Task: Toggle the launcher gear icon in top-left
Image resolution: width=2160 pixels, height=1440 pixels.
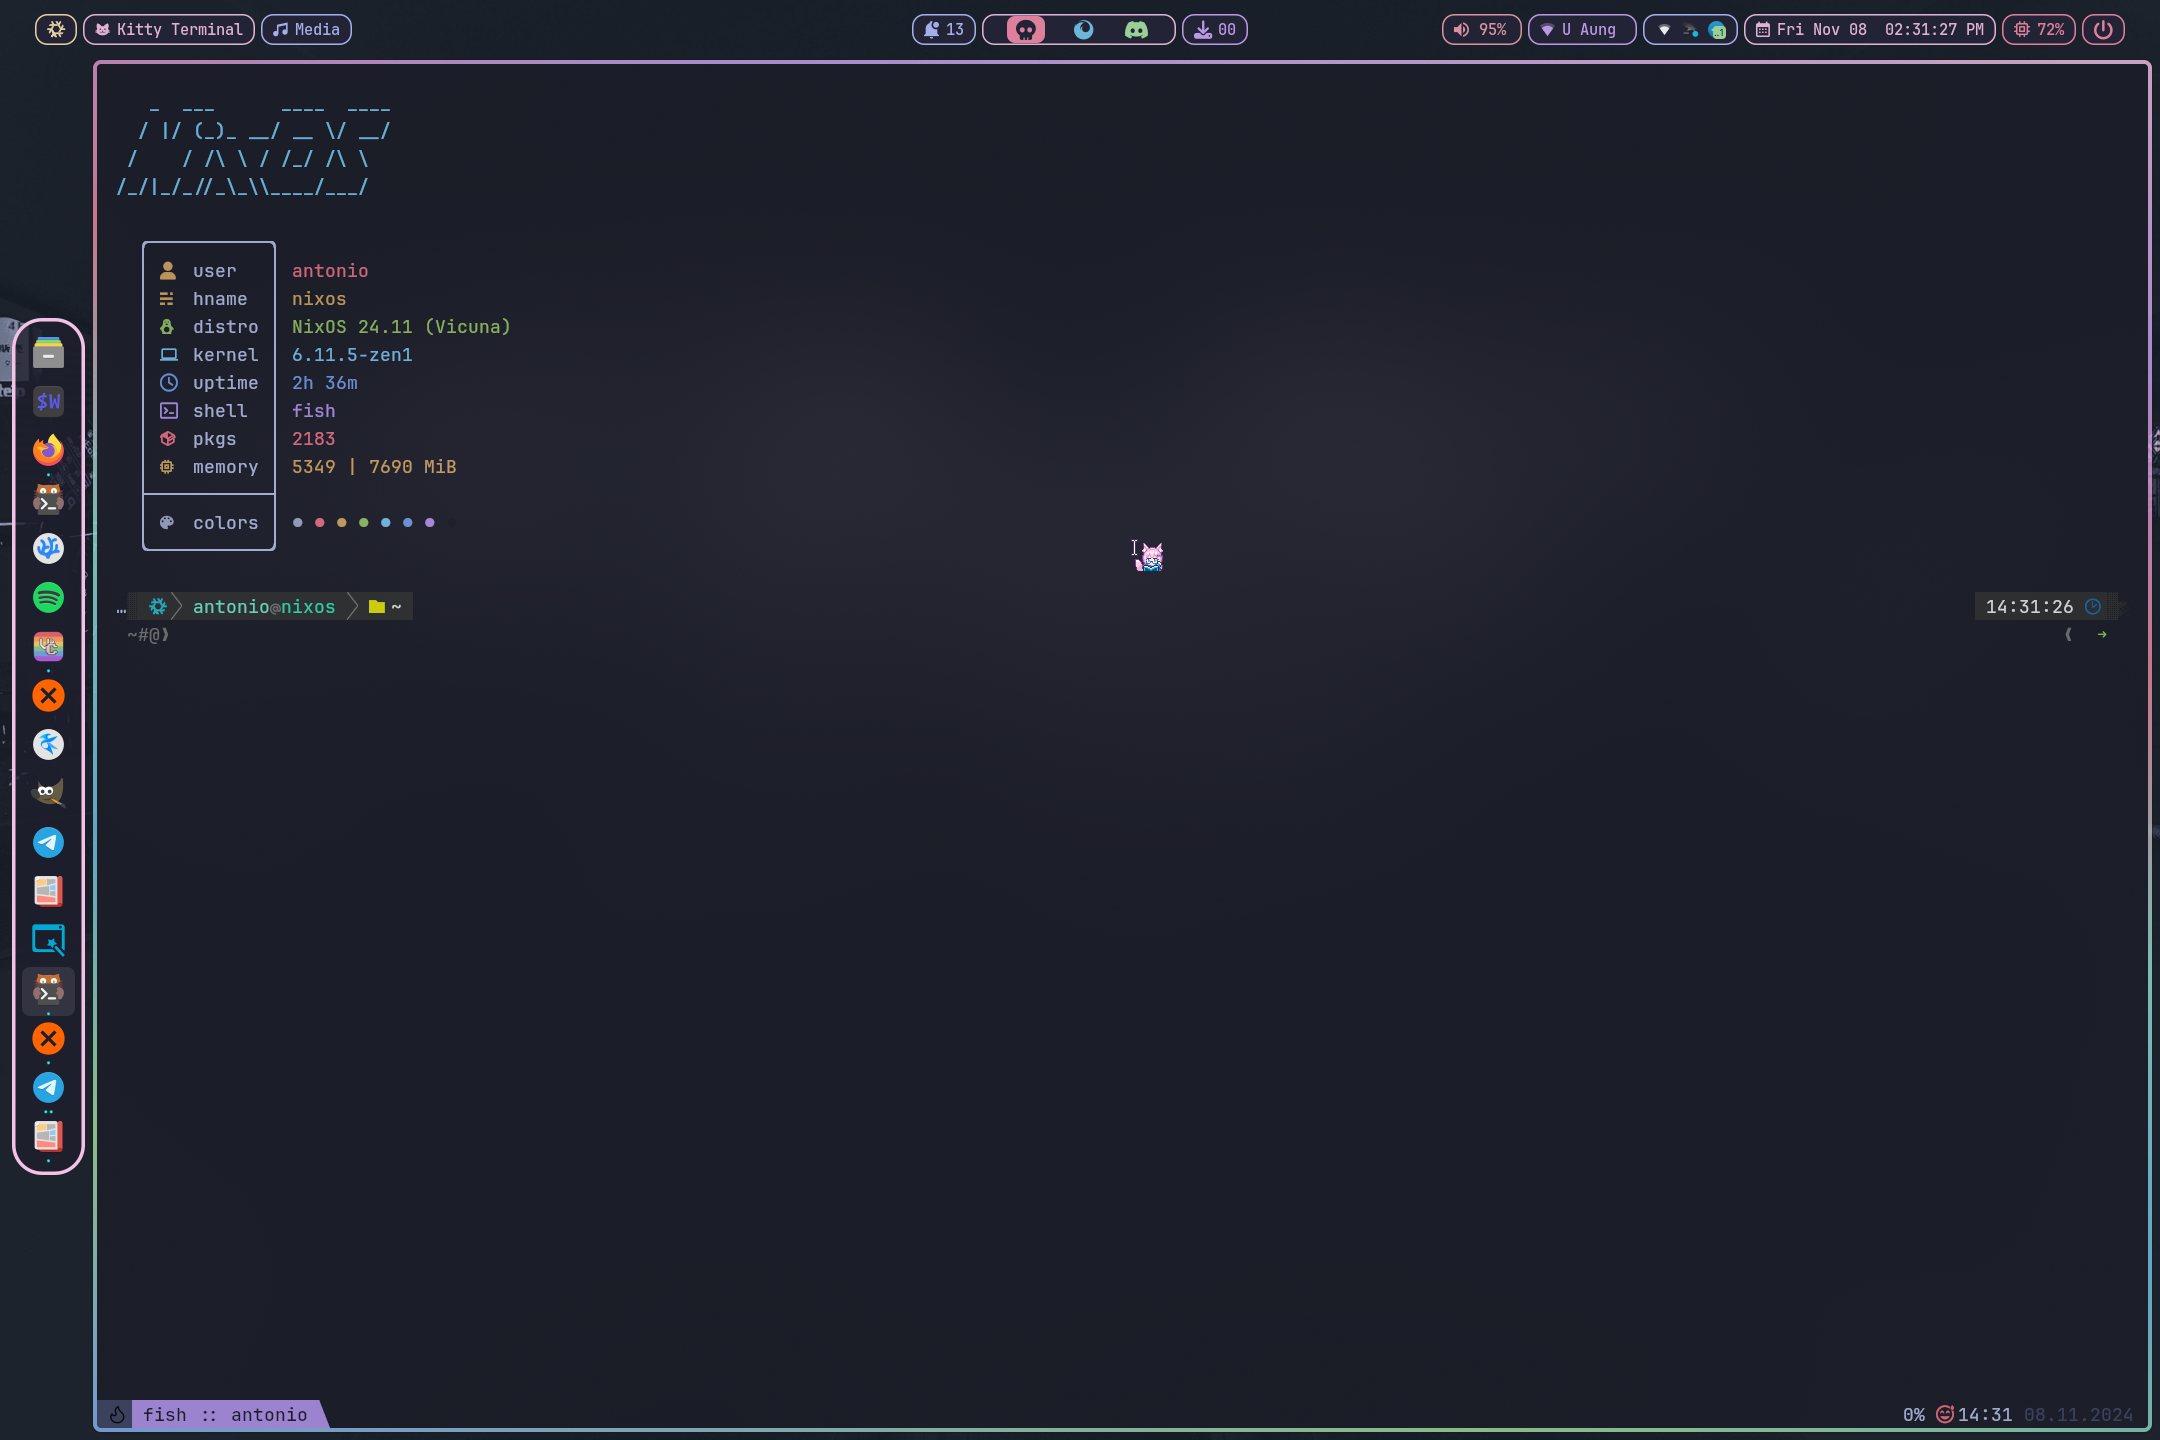Action: click(56, 30)
